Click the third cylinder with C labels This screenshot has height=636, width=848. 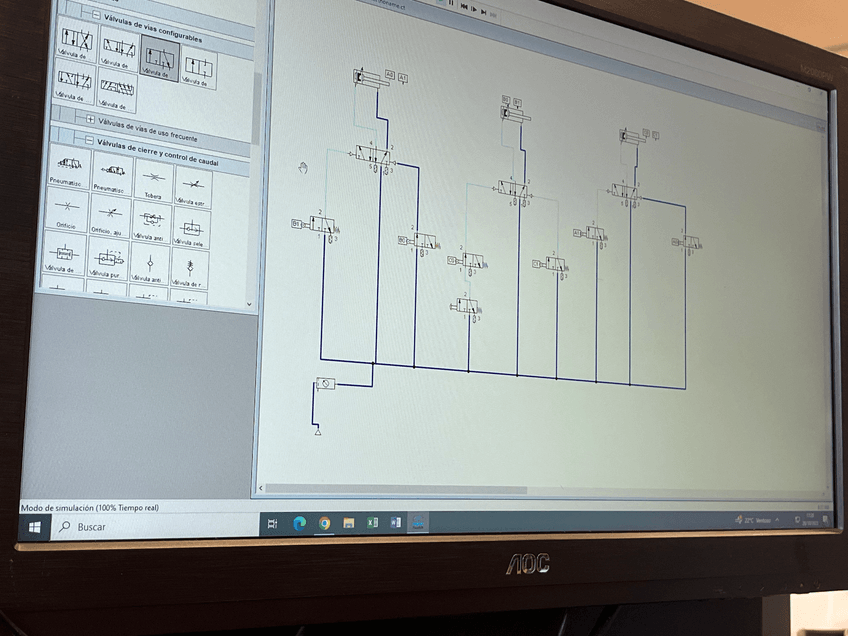tap(633, 136)
